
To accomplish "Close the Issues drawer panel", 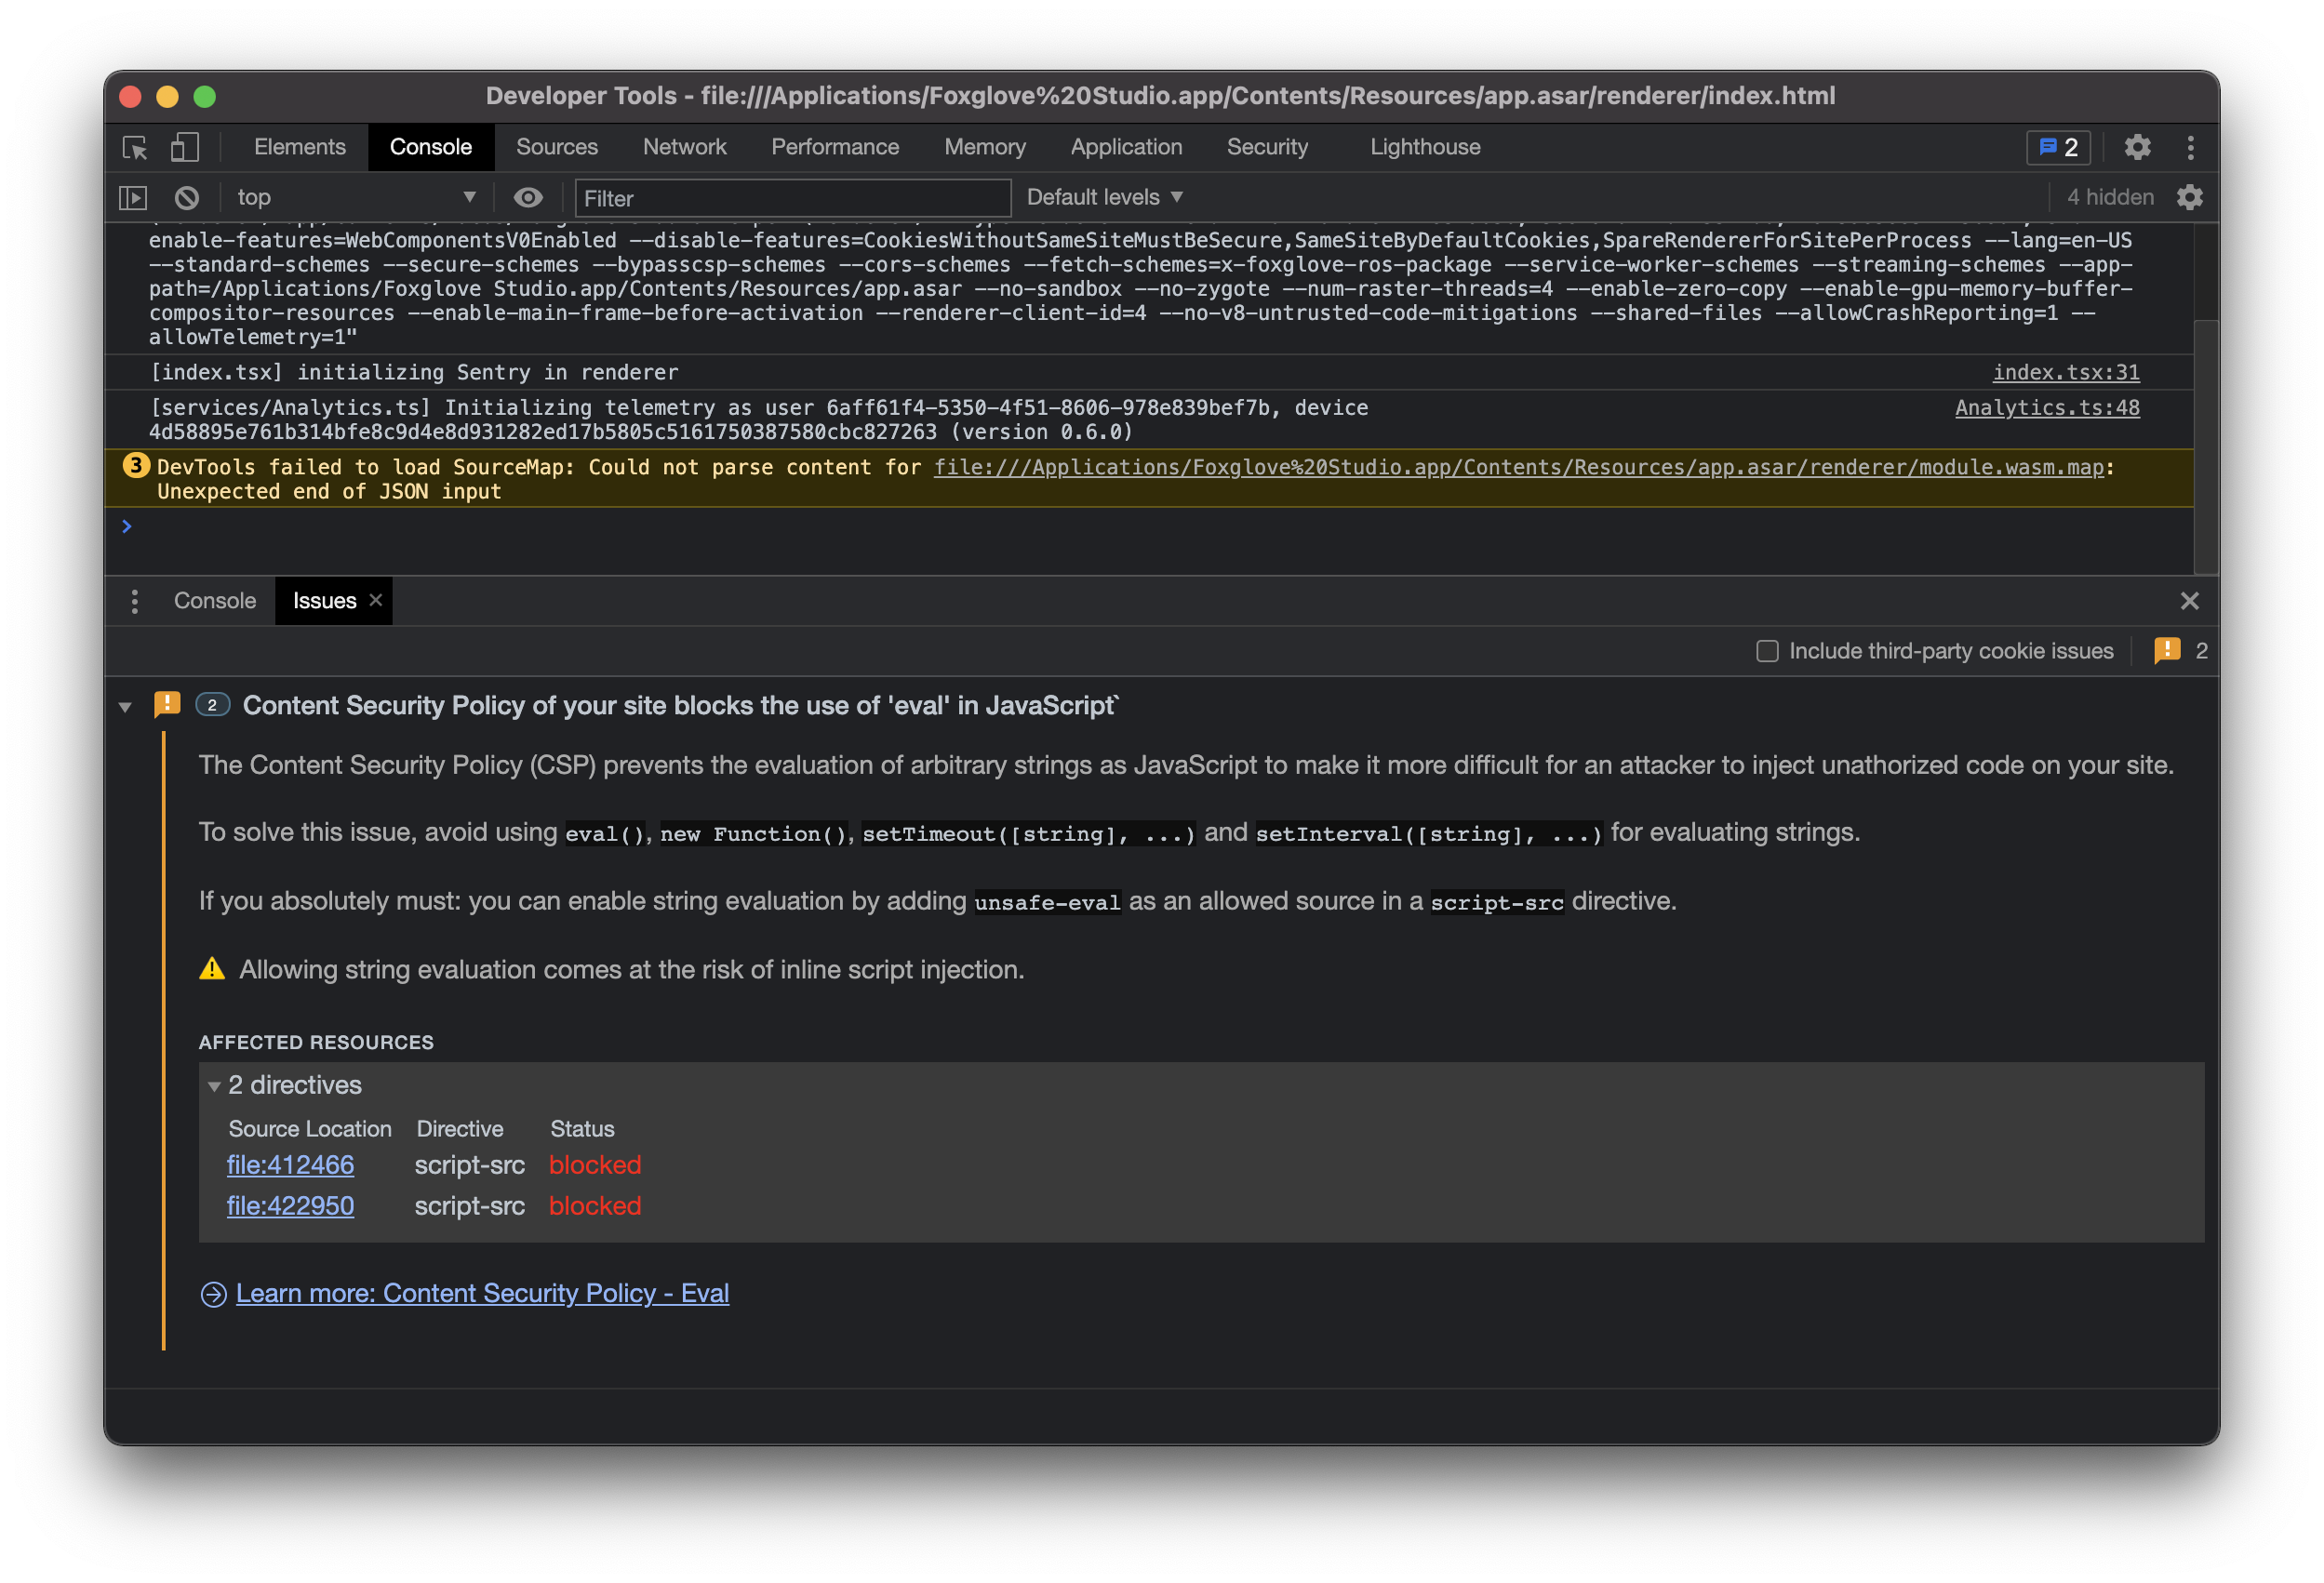I will (2190, 600).
